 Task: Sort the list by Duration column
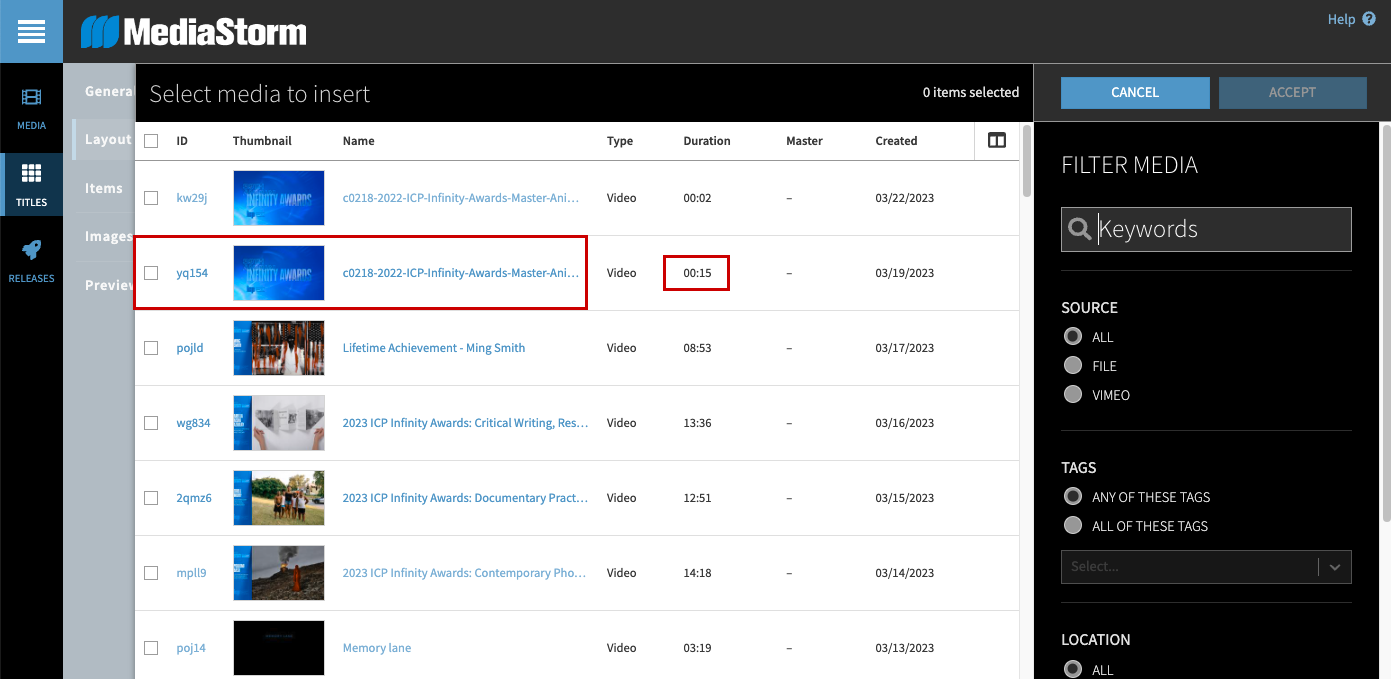coord(706,141)
